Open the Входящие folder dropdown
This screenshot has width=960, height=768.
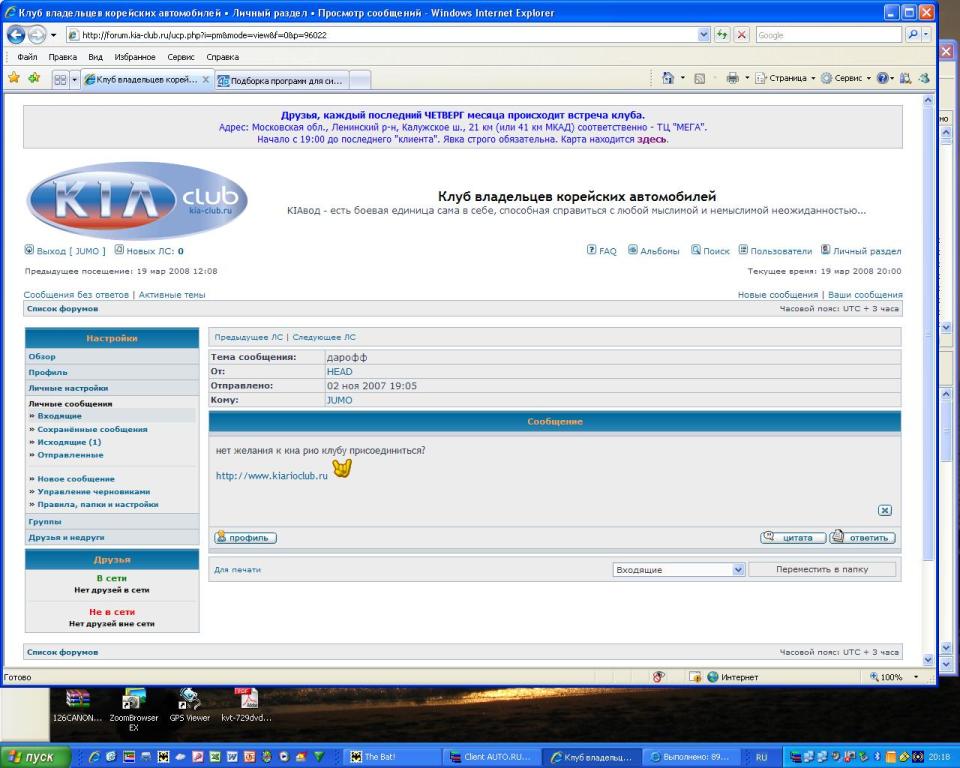(x=679, y=570)
